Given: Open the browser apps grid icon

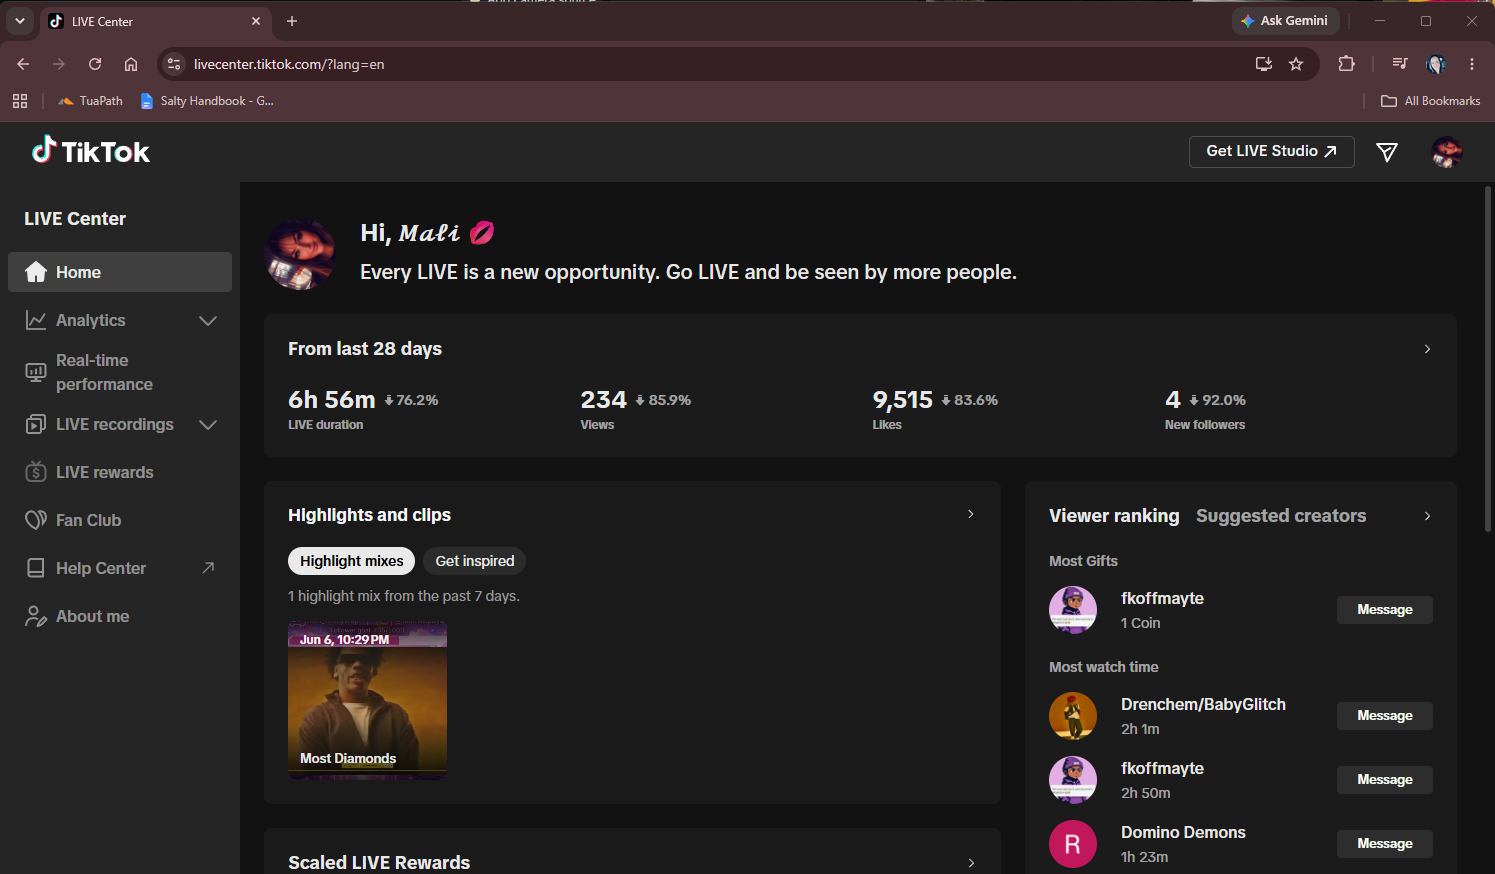Looking at the screenshot, I should tap(20, 101).
